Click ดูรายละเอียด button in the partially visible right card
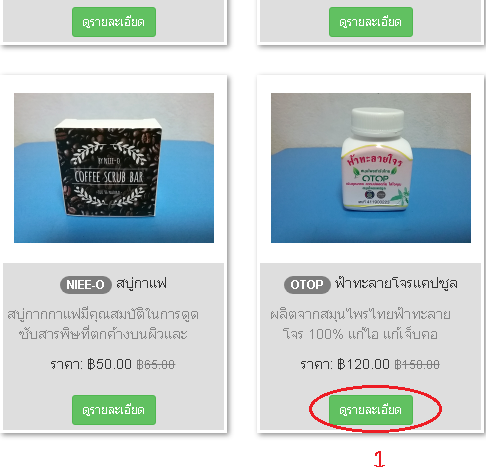The width and height of the screenshot is (486, 473). tap(371, 22)
